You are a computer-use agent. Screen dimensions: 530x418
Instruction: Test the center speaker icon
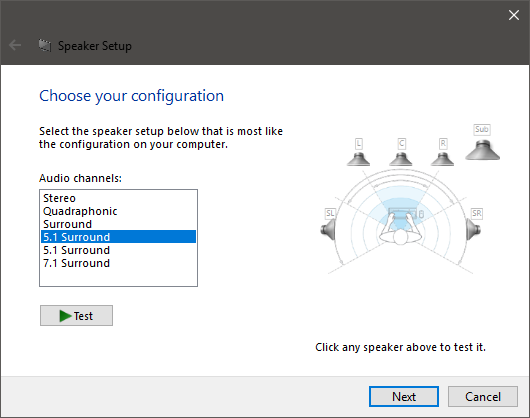tap(401, 158)
